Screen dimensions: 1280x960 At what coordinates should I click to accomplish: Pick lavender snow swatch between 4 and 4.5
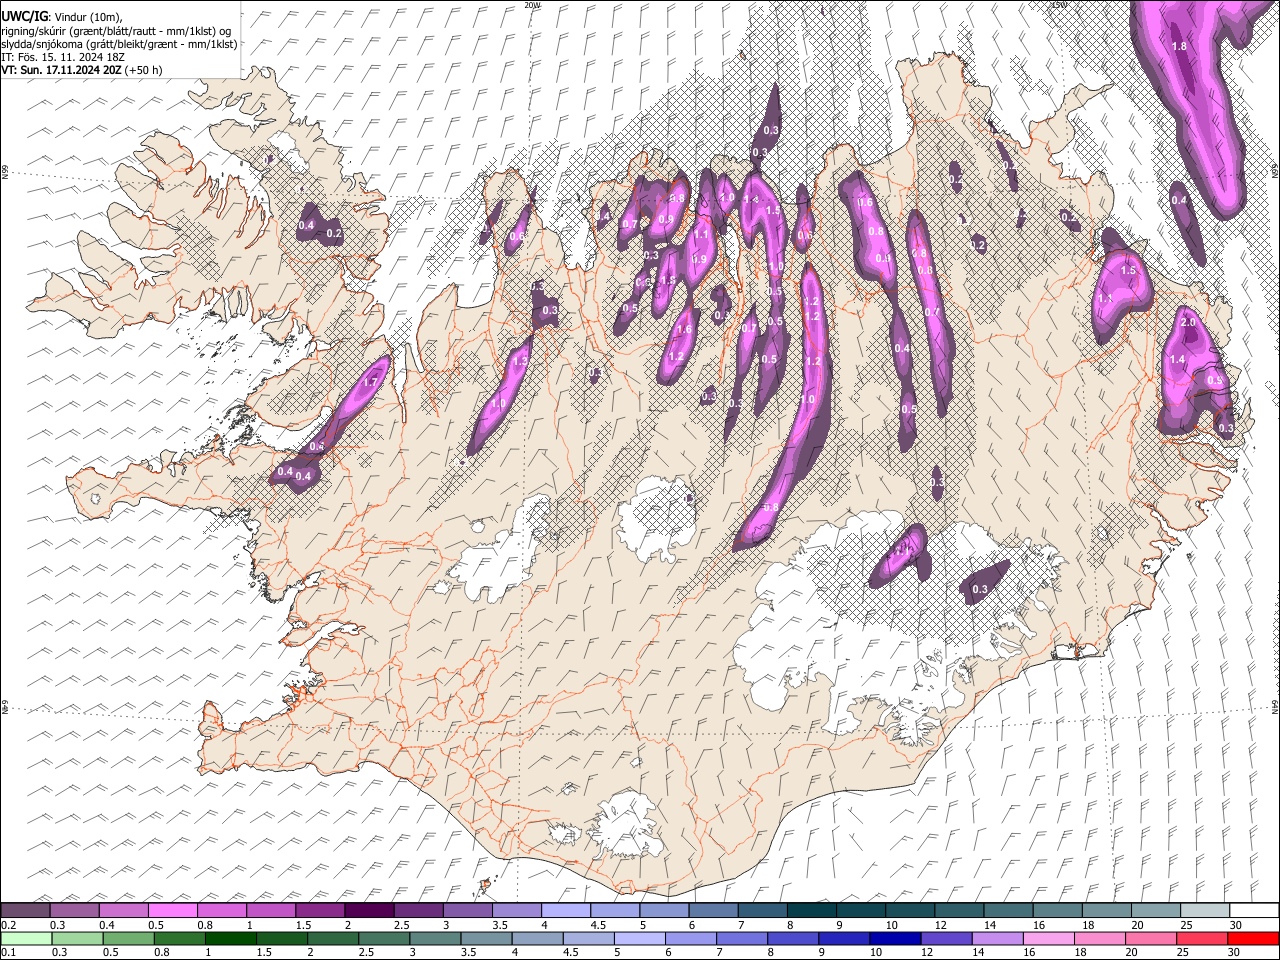pyautogui.click(x=565, y=910)
